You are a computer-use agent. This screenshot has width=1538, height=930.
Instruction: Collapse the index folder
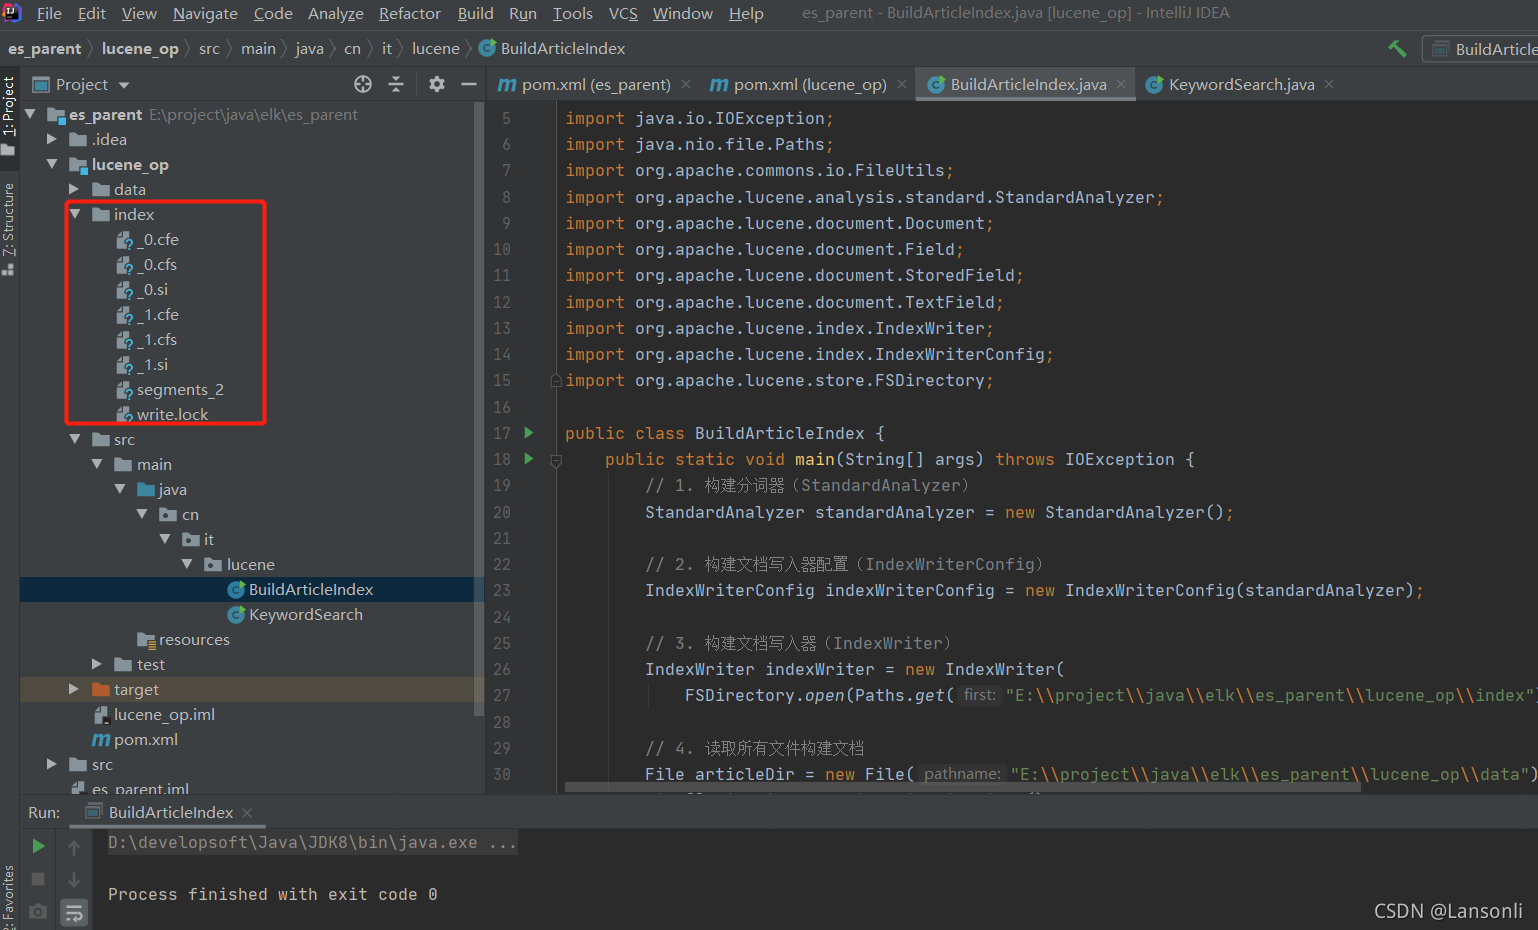pos(75,214)
